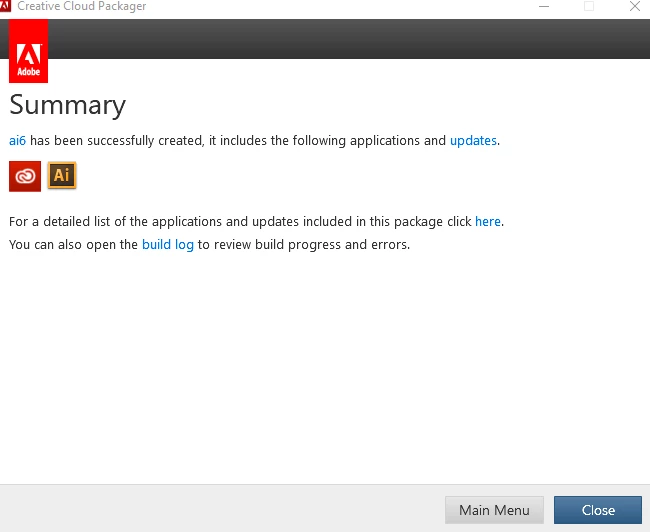
Task: Click the red Adobe logo
Action: tap(29, 51)
